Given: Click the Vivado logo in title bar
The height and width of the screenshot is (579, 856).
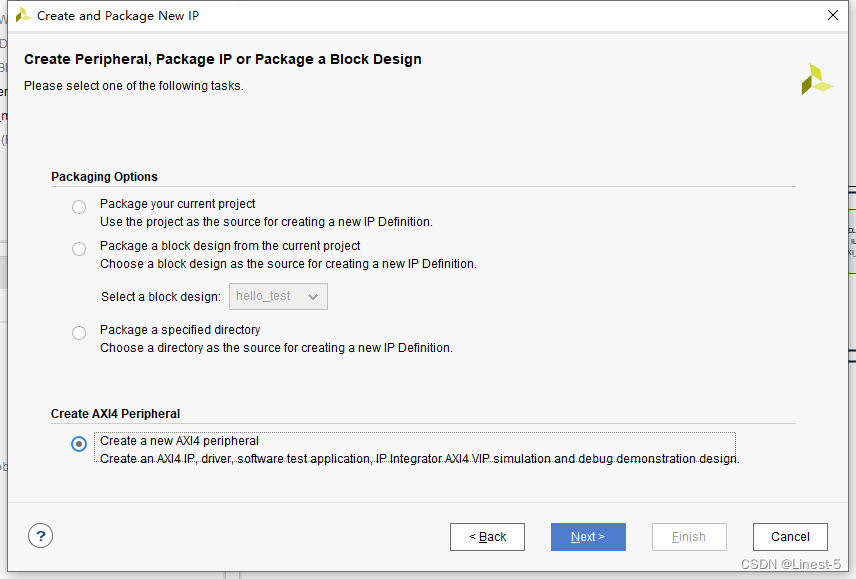Looking at the screenshot, I should (x=22, y=15).
